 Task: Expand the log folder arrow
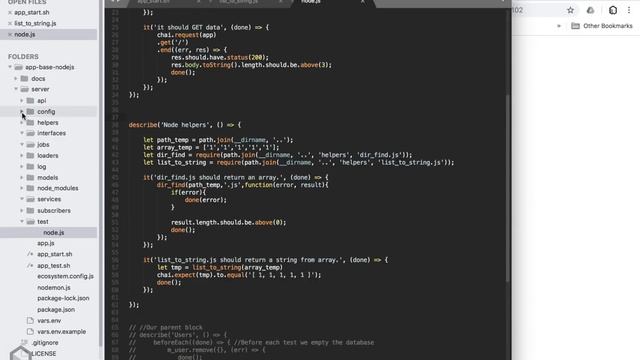(22, 167)
